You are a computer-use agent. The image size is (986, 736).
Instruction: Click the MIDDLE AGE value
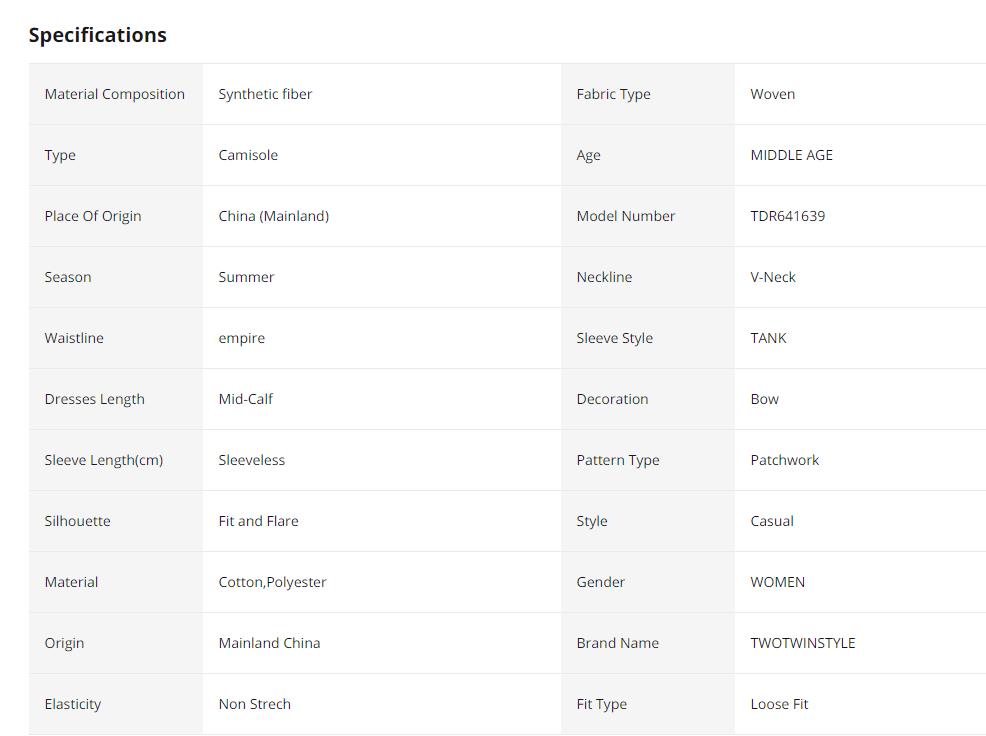[x=791, y=155]
